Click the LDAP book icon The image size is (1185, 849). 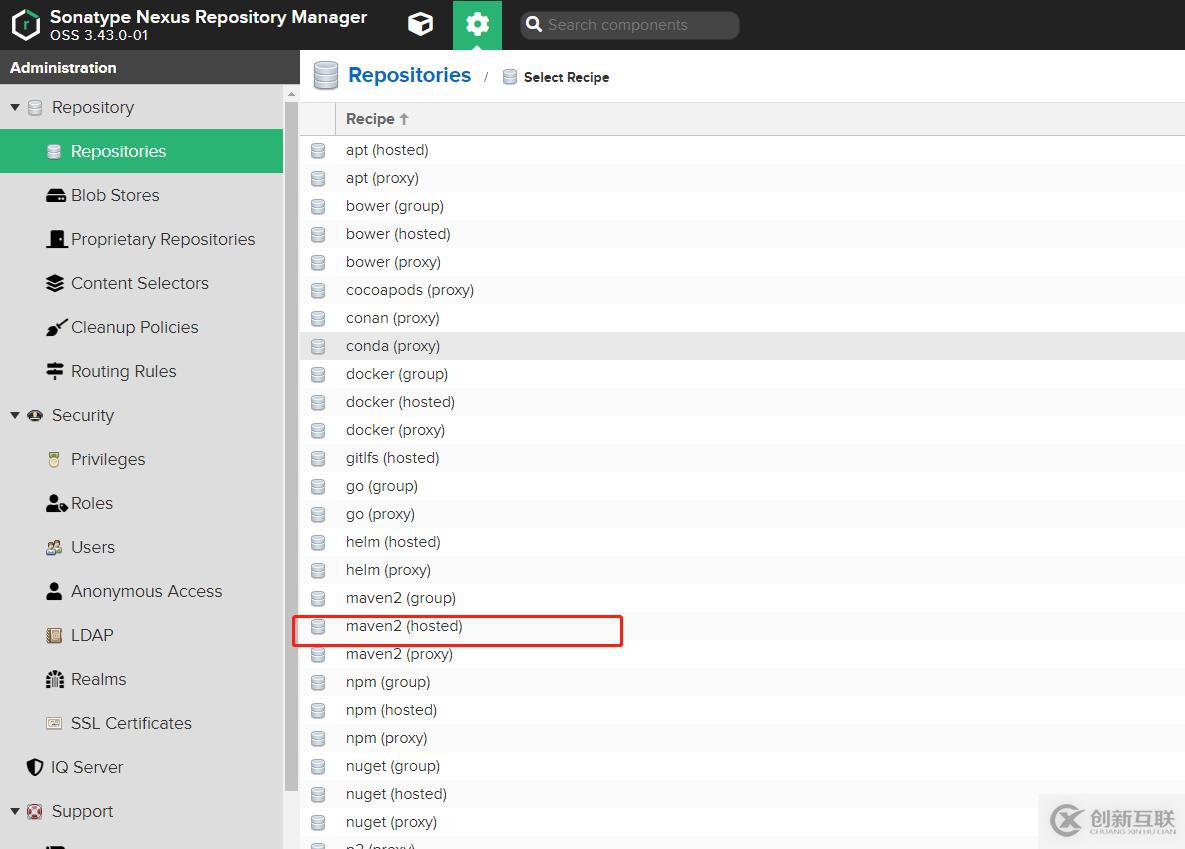54,635
